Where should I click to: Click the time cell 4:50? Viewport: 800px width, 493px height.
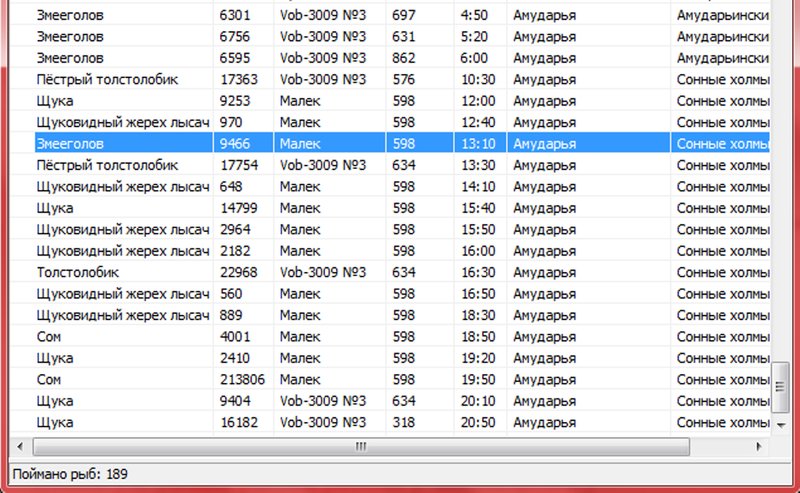[474, 15]
